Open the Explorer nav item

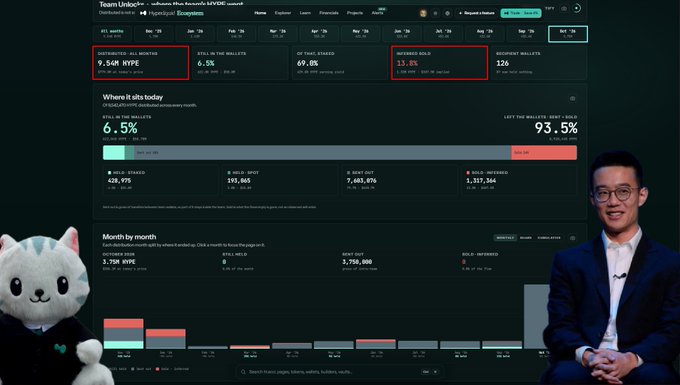click(283, 13)
